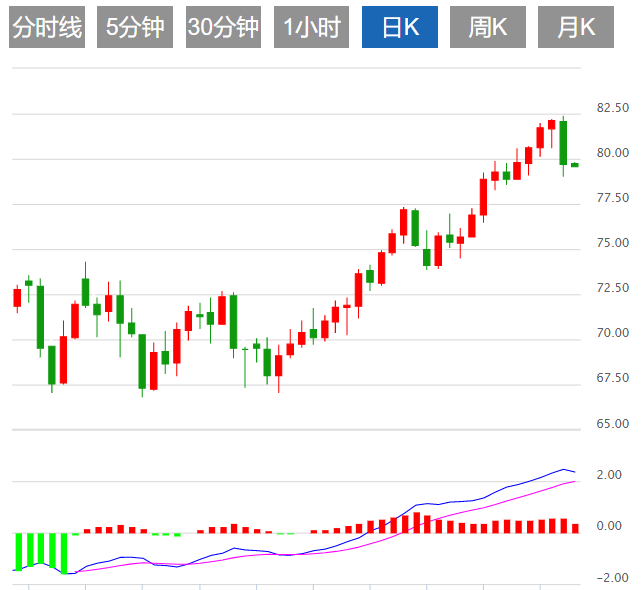This screenshot has height=590, width=641.
Task: Click the 75.00 price axis label
Action: tap(612, 242)
